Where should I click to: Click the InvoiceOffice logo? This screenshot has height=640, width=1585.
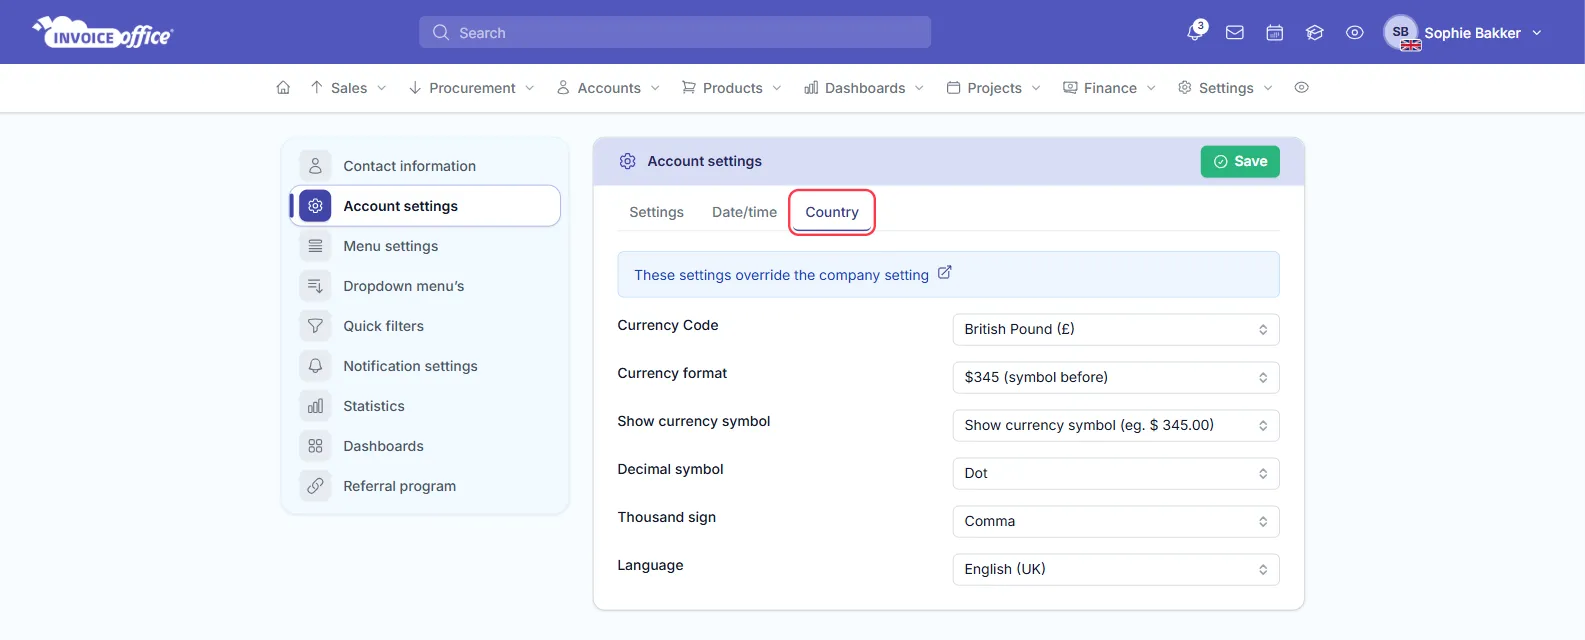[x=103, y=33]
